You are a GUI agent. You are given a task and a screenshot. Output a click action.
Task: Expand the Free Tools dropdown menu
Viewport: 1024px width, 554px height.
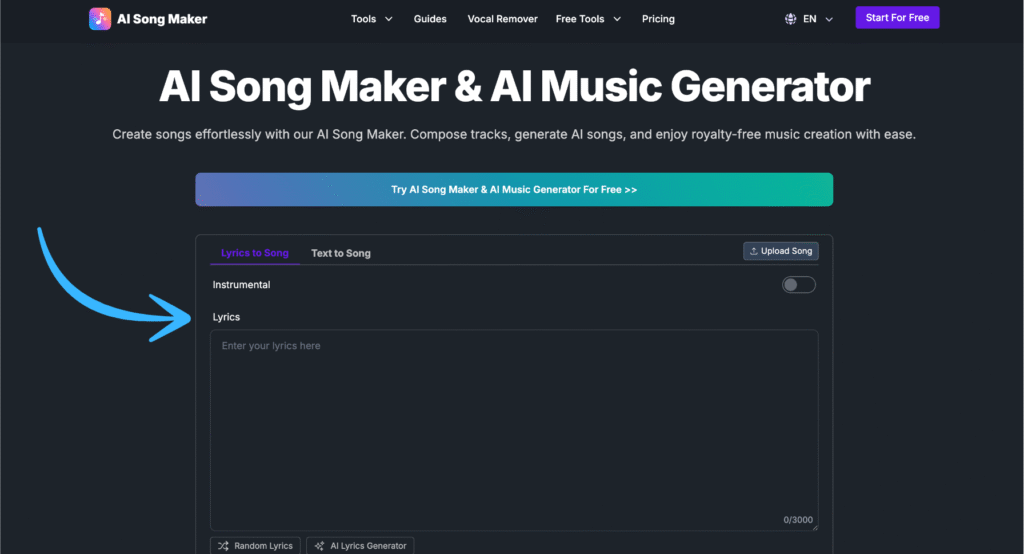coord(588,19)
